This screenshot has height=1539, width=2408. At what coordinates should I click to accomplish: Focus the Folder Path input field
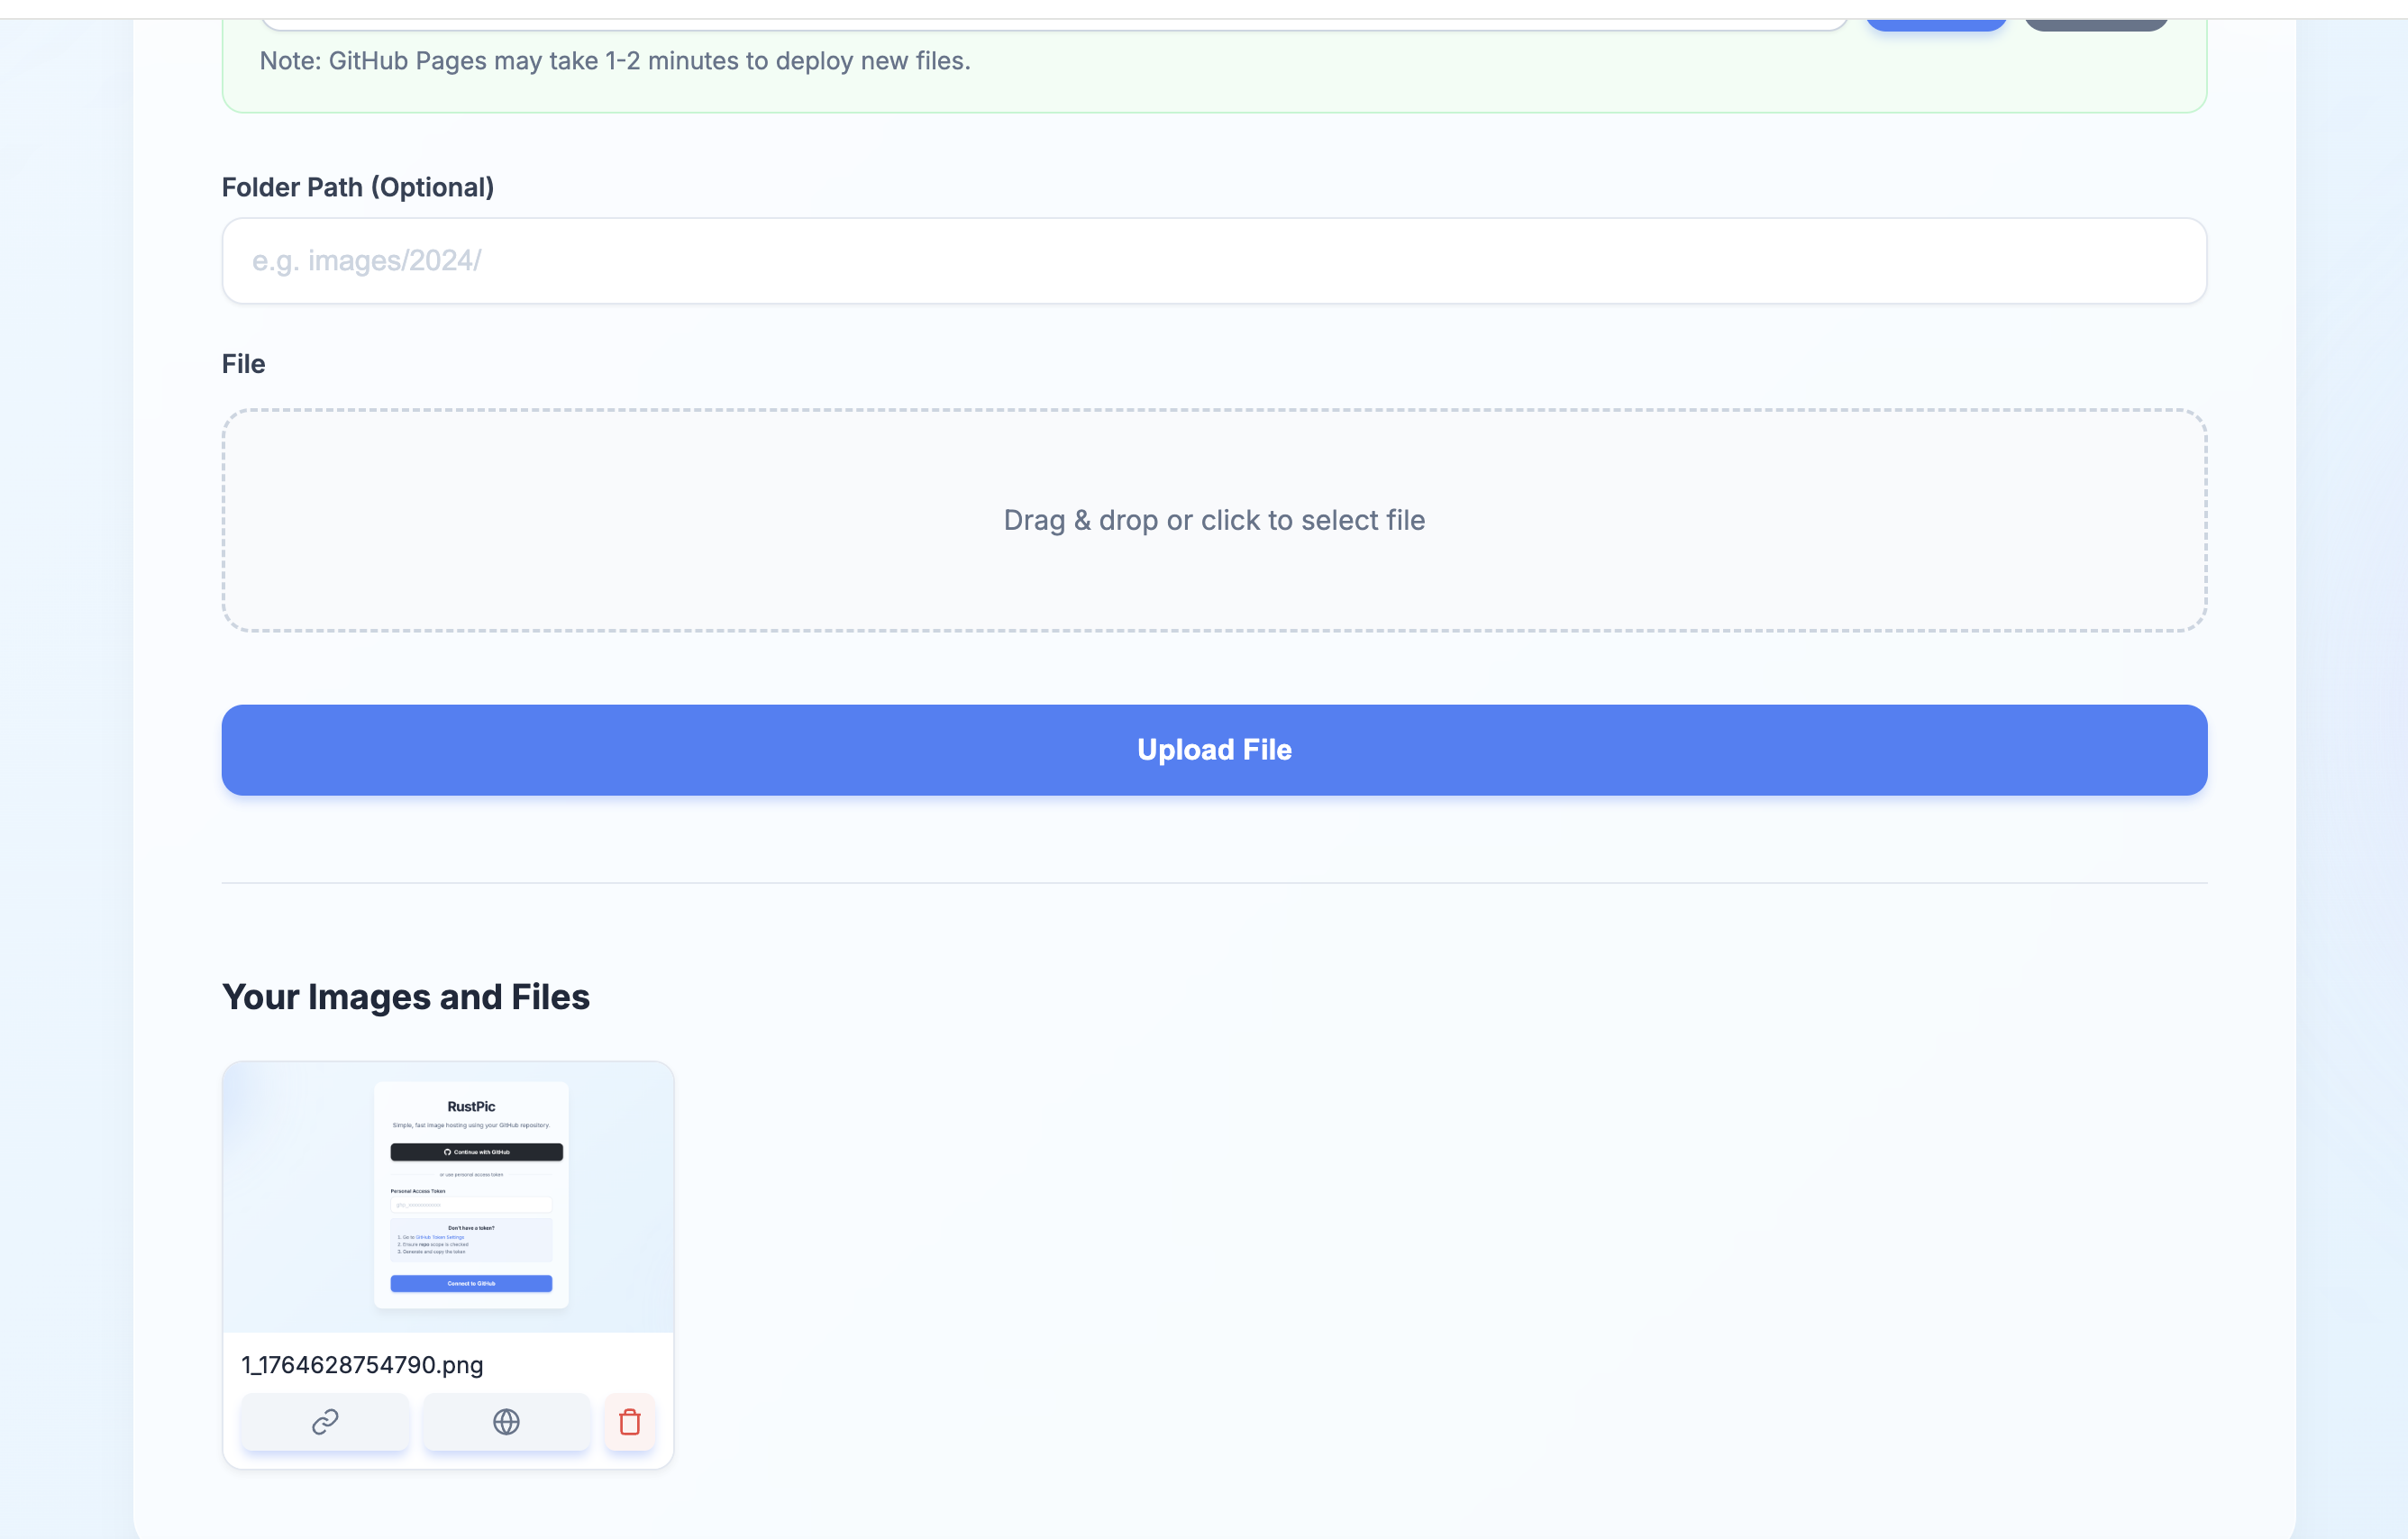coord(1213,261)
